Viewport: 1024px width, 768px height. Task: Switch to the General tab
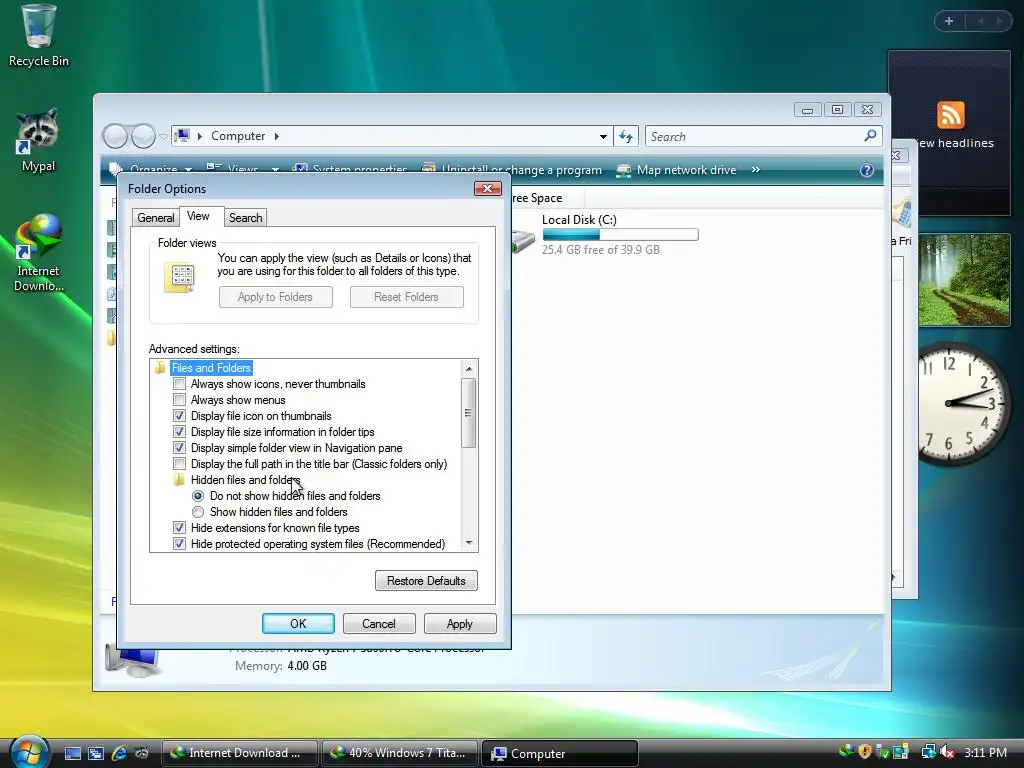pyautogui.click(x=155, y=217)
